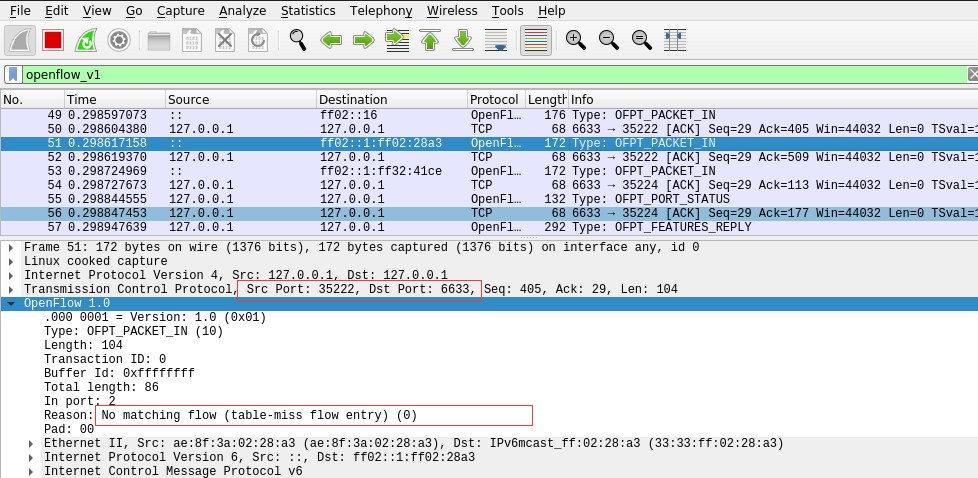Sort by the Info column header
This screenshot has width=978, height=478.
pos(773,100)
